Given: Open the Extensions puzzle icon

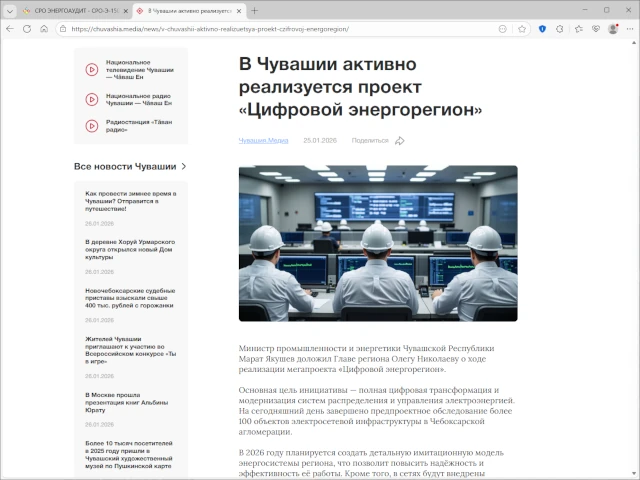Looking at the screenshot, I should 560,29.
